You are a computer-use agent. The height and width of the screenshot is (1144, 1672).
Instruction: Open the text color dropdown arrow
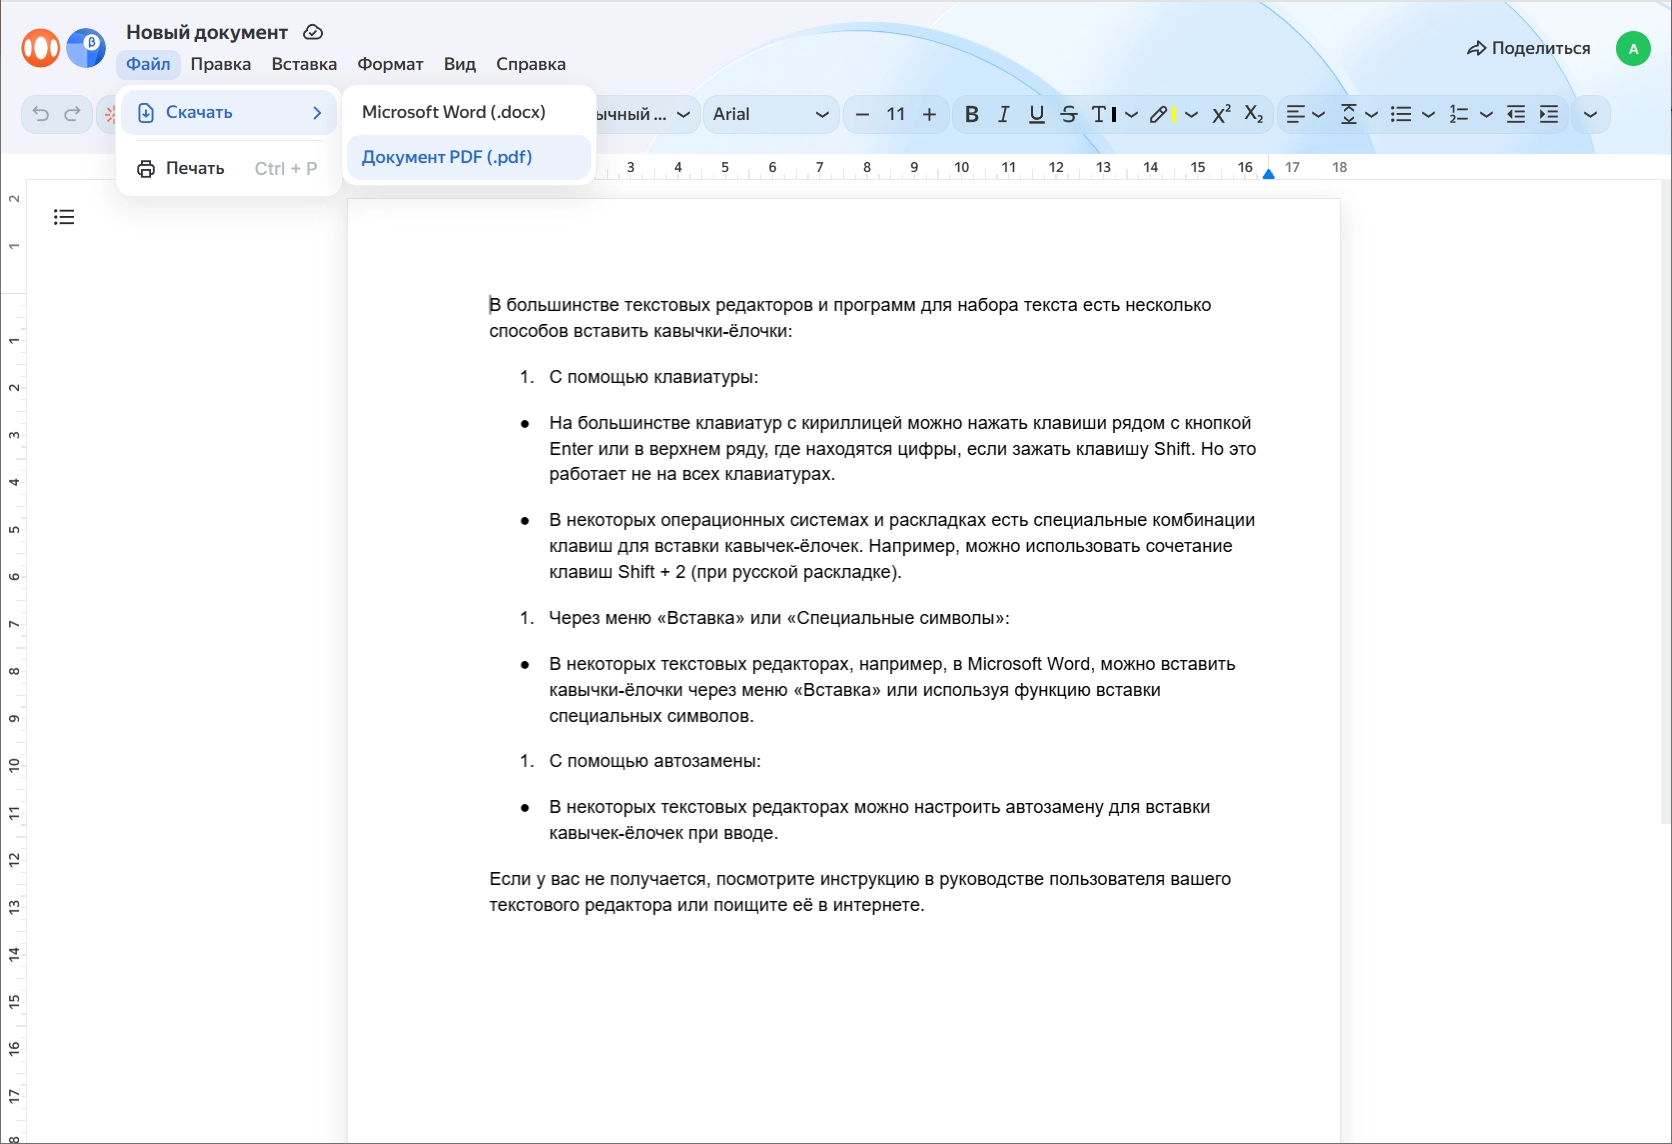click(1132, 114)
